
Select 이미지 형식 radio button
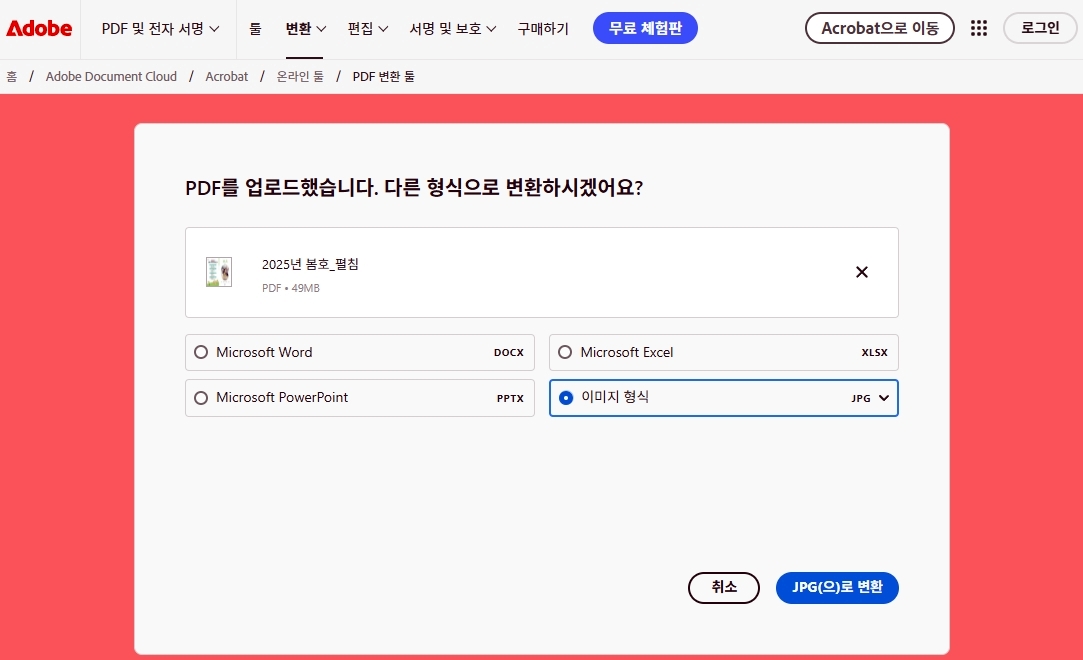[x=566, y=398]
